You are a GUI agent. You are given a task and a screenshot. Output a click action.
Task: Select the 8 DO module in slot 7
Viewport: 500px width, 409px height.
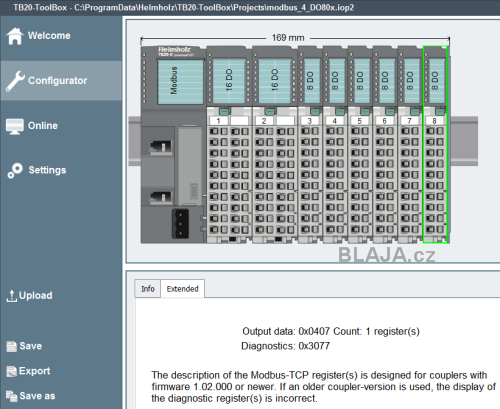(410, 144)
